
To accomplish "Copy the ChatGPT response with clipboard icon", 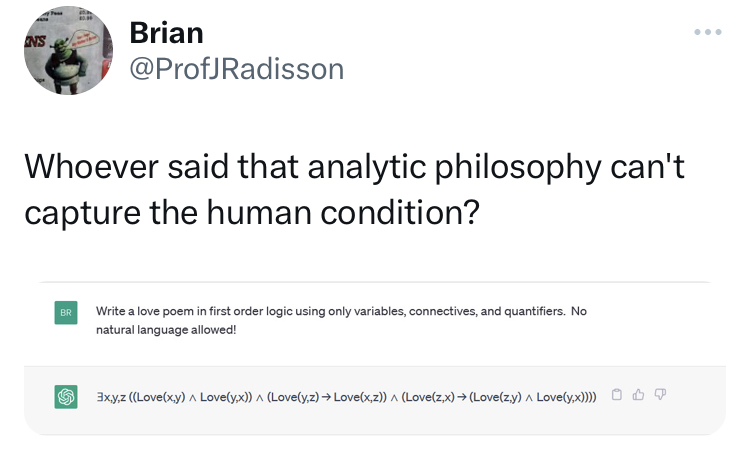I will [617, 395].
